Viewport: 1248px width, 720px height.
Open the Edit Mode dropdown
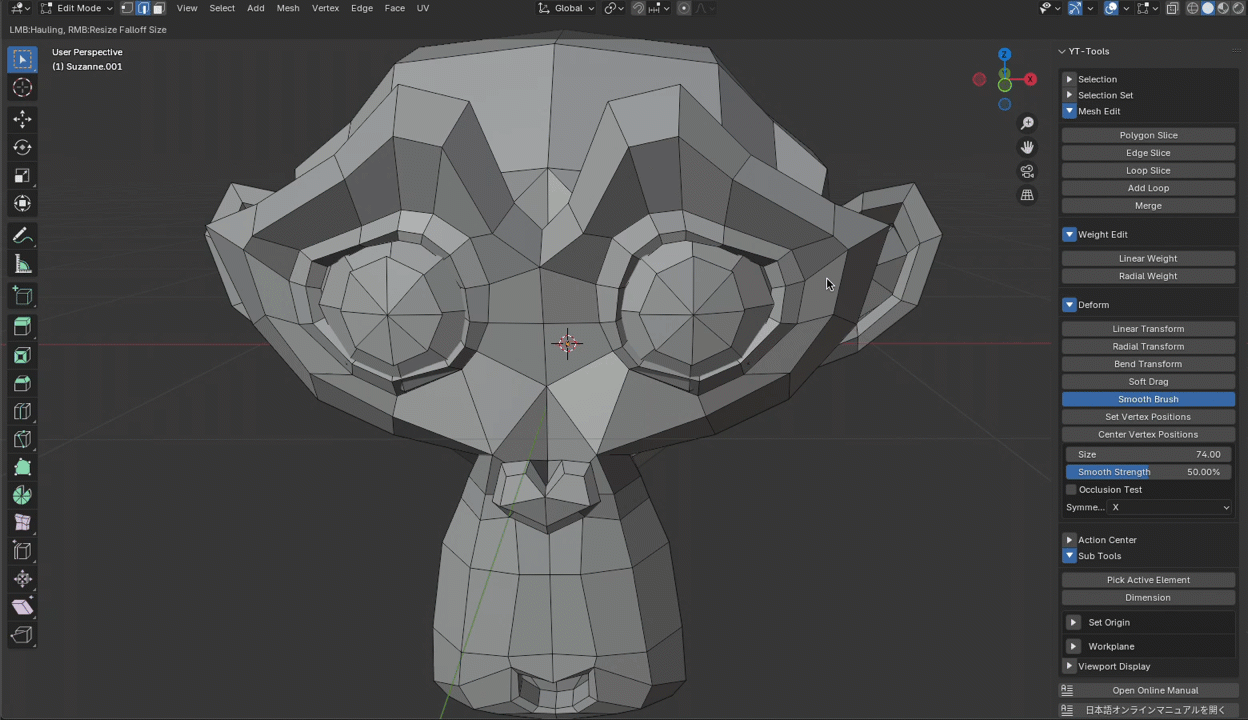pyautogui.click(x=78, y=8)
